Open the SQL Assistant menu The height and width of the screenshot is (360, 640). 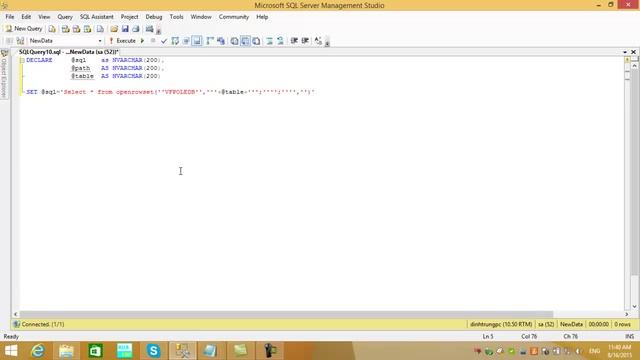[x=97, y=17]
